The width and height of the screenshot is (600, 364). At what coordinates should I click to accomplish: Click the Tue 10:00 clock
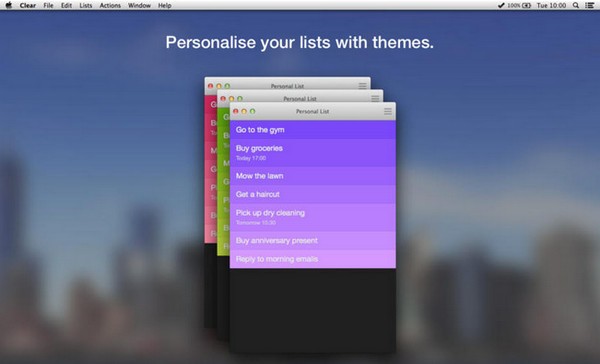(x=551, y=5)
